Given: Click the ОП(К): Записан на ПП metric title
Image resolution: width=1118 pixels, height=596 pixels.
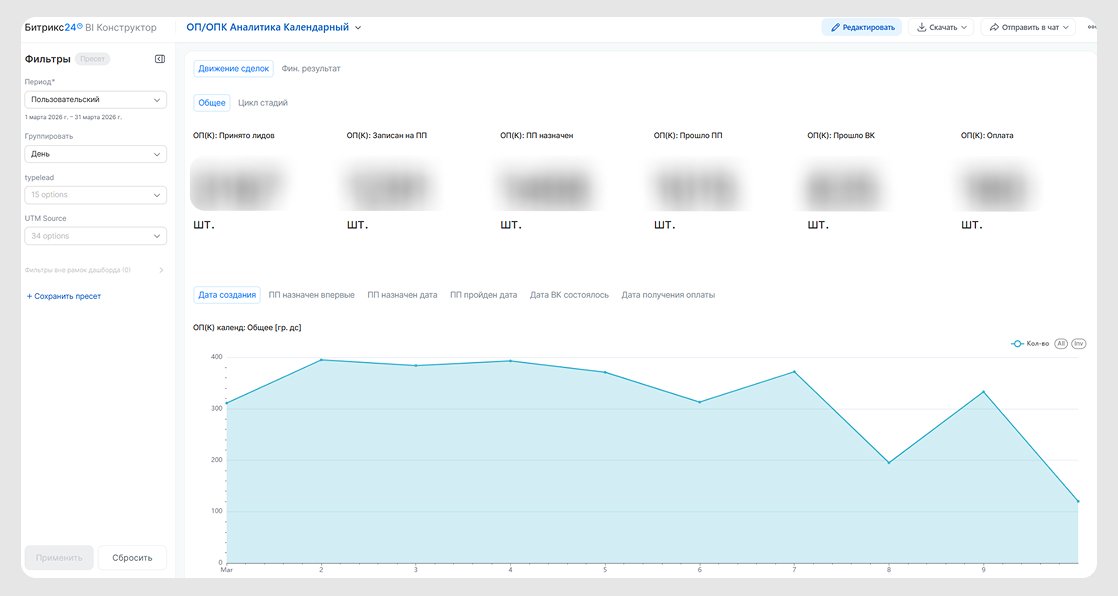Looking at the screenshot, I should tap(386, 135).
